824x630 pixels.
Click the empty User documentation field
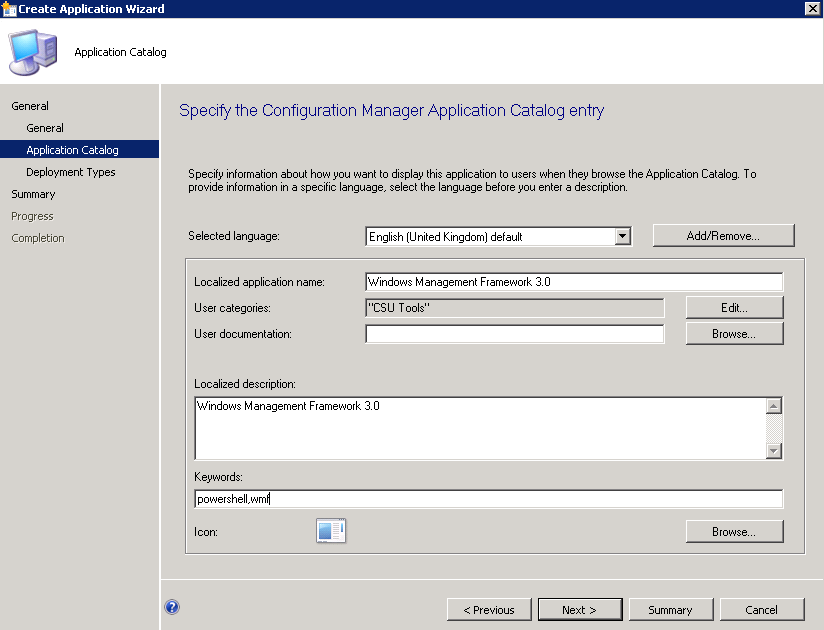[x=514, y=334]
